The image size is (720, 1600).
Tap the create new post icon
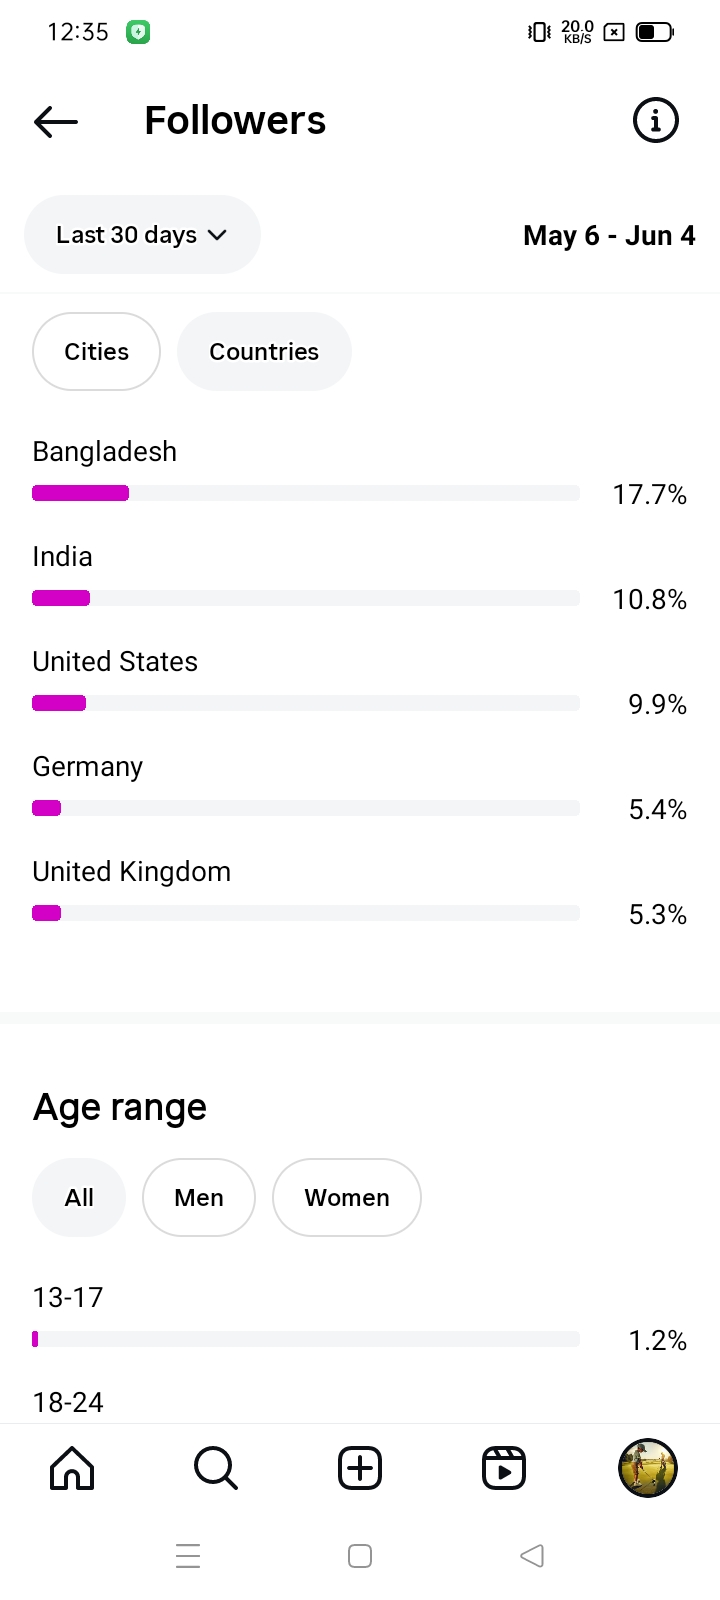tap(360, 1468)
